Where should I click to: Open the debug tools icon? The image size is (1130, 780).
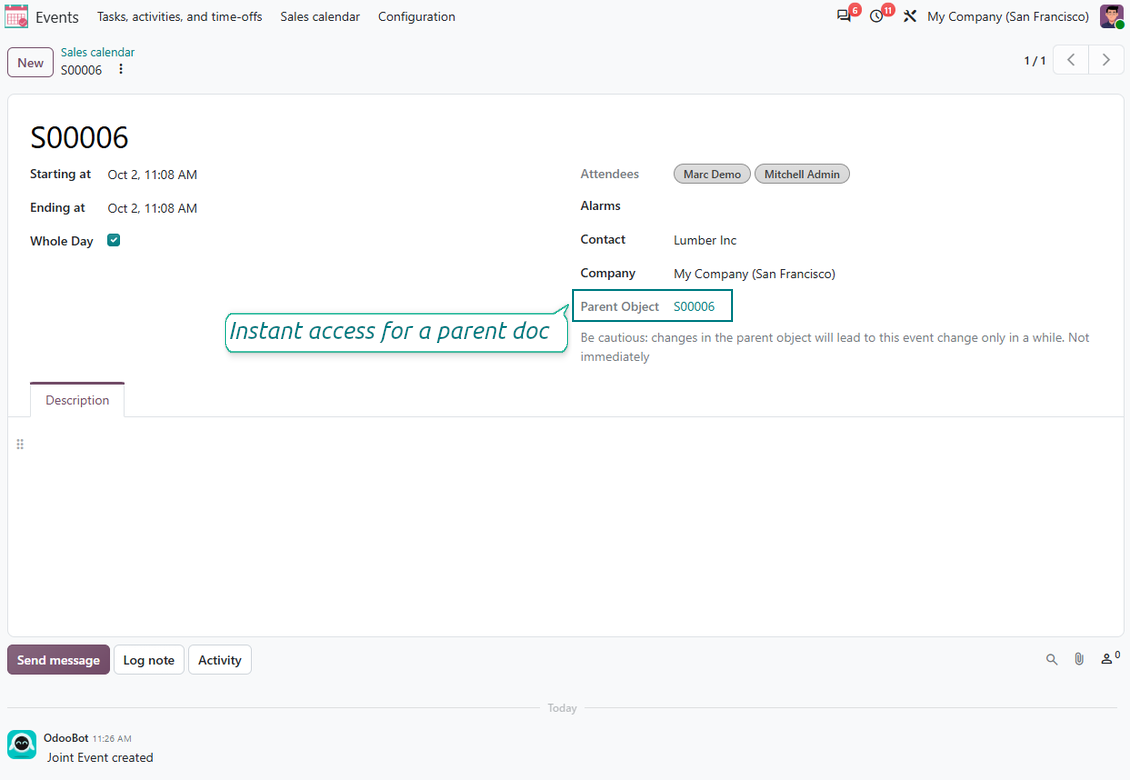click(x=909, y=16)
